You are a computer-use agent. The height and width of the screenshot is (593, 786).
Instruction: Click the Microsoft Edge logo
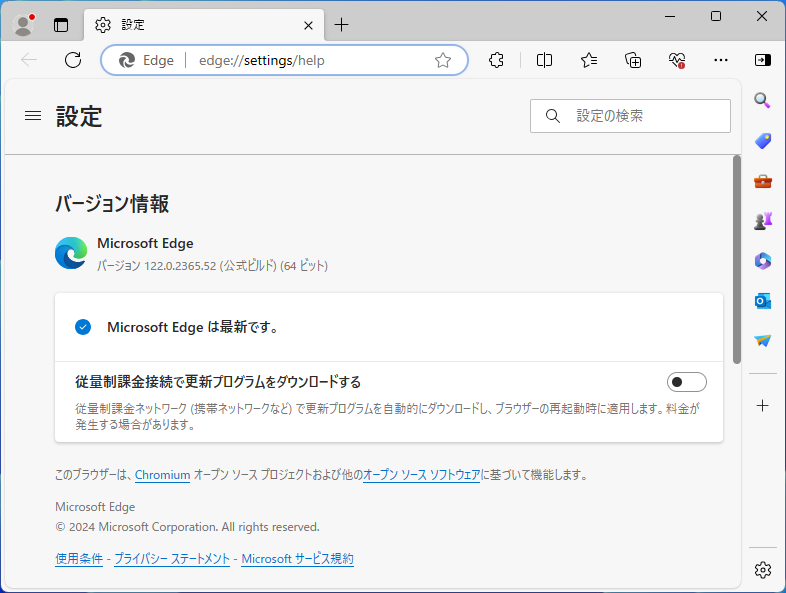coord(71,253)
